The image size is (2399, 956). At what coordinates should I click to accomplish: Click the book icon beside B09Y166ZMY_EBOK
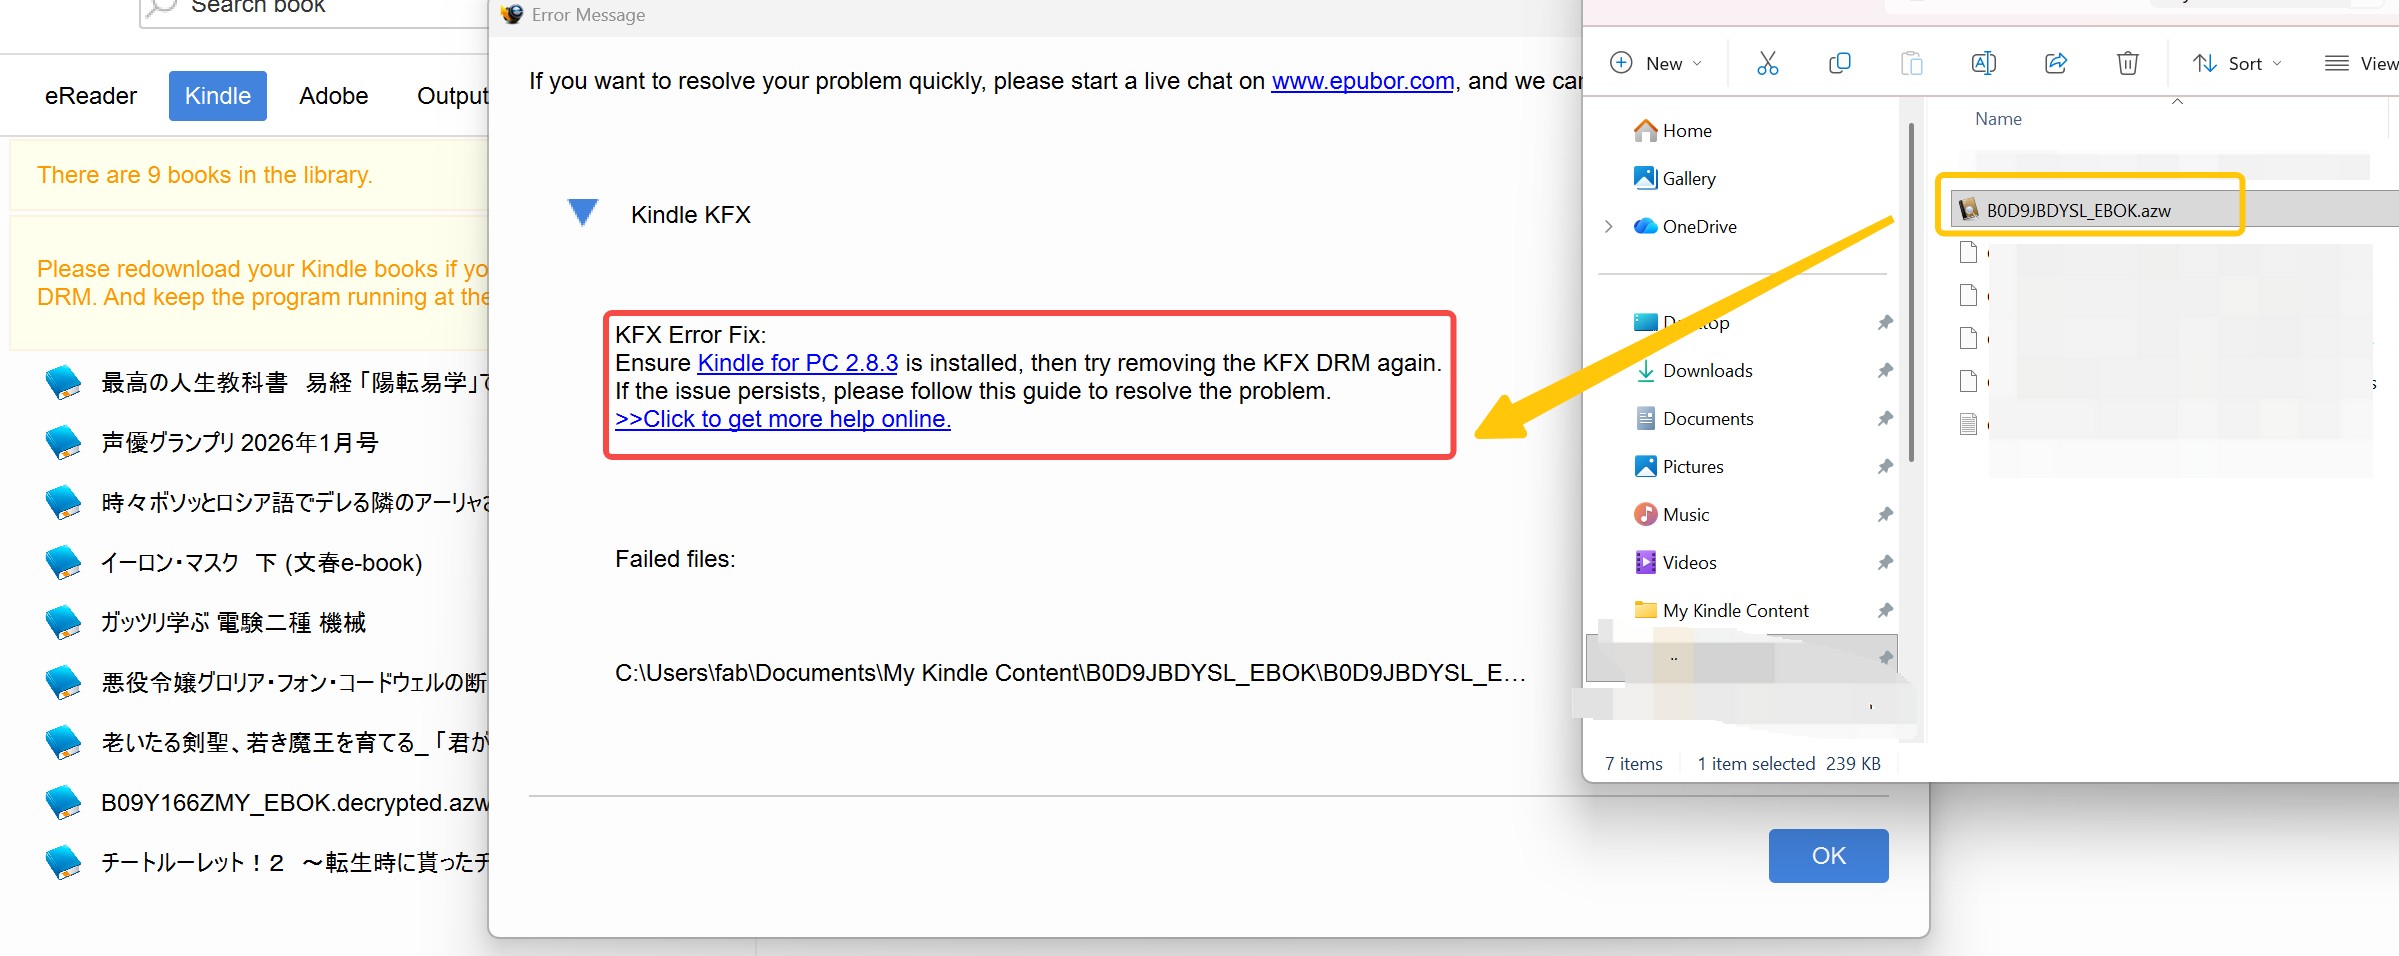pyautogui.click(x=63, y=803)
